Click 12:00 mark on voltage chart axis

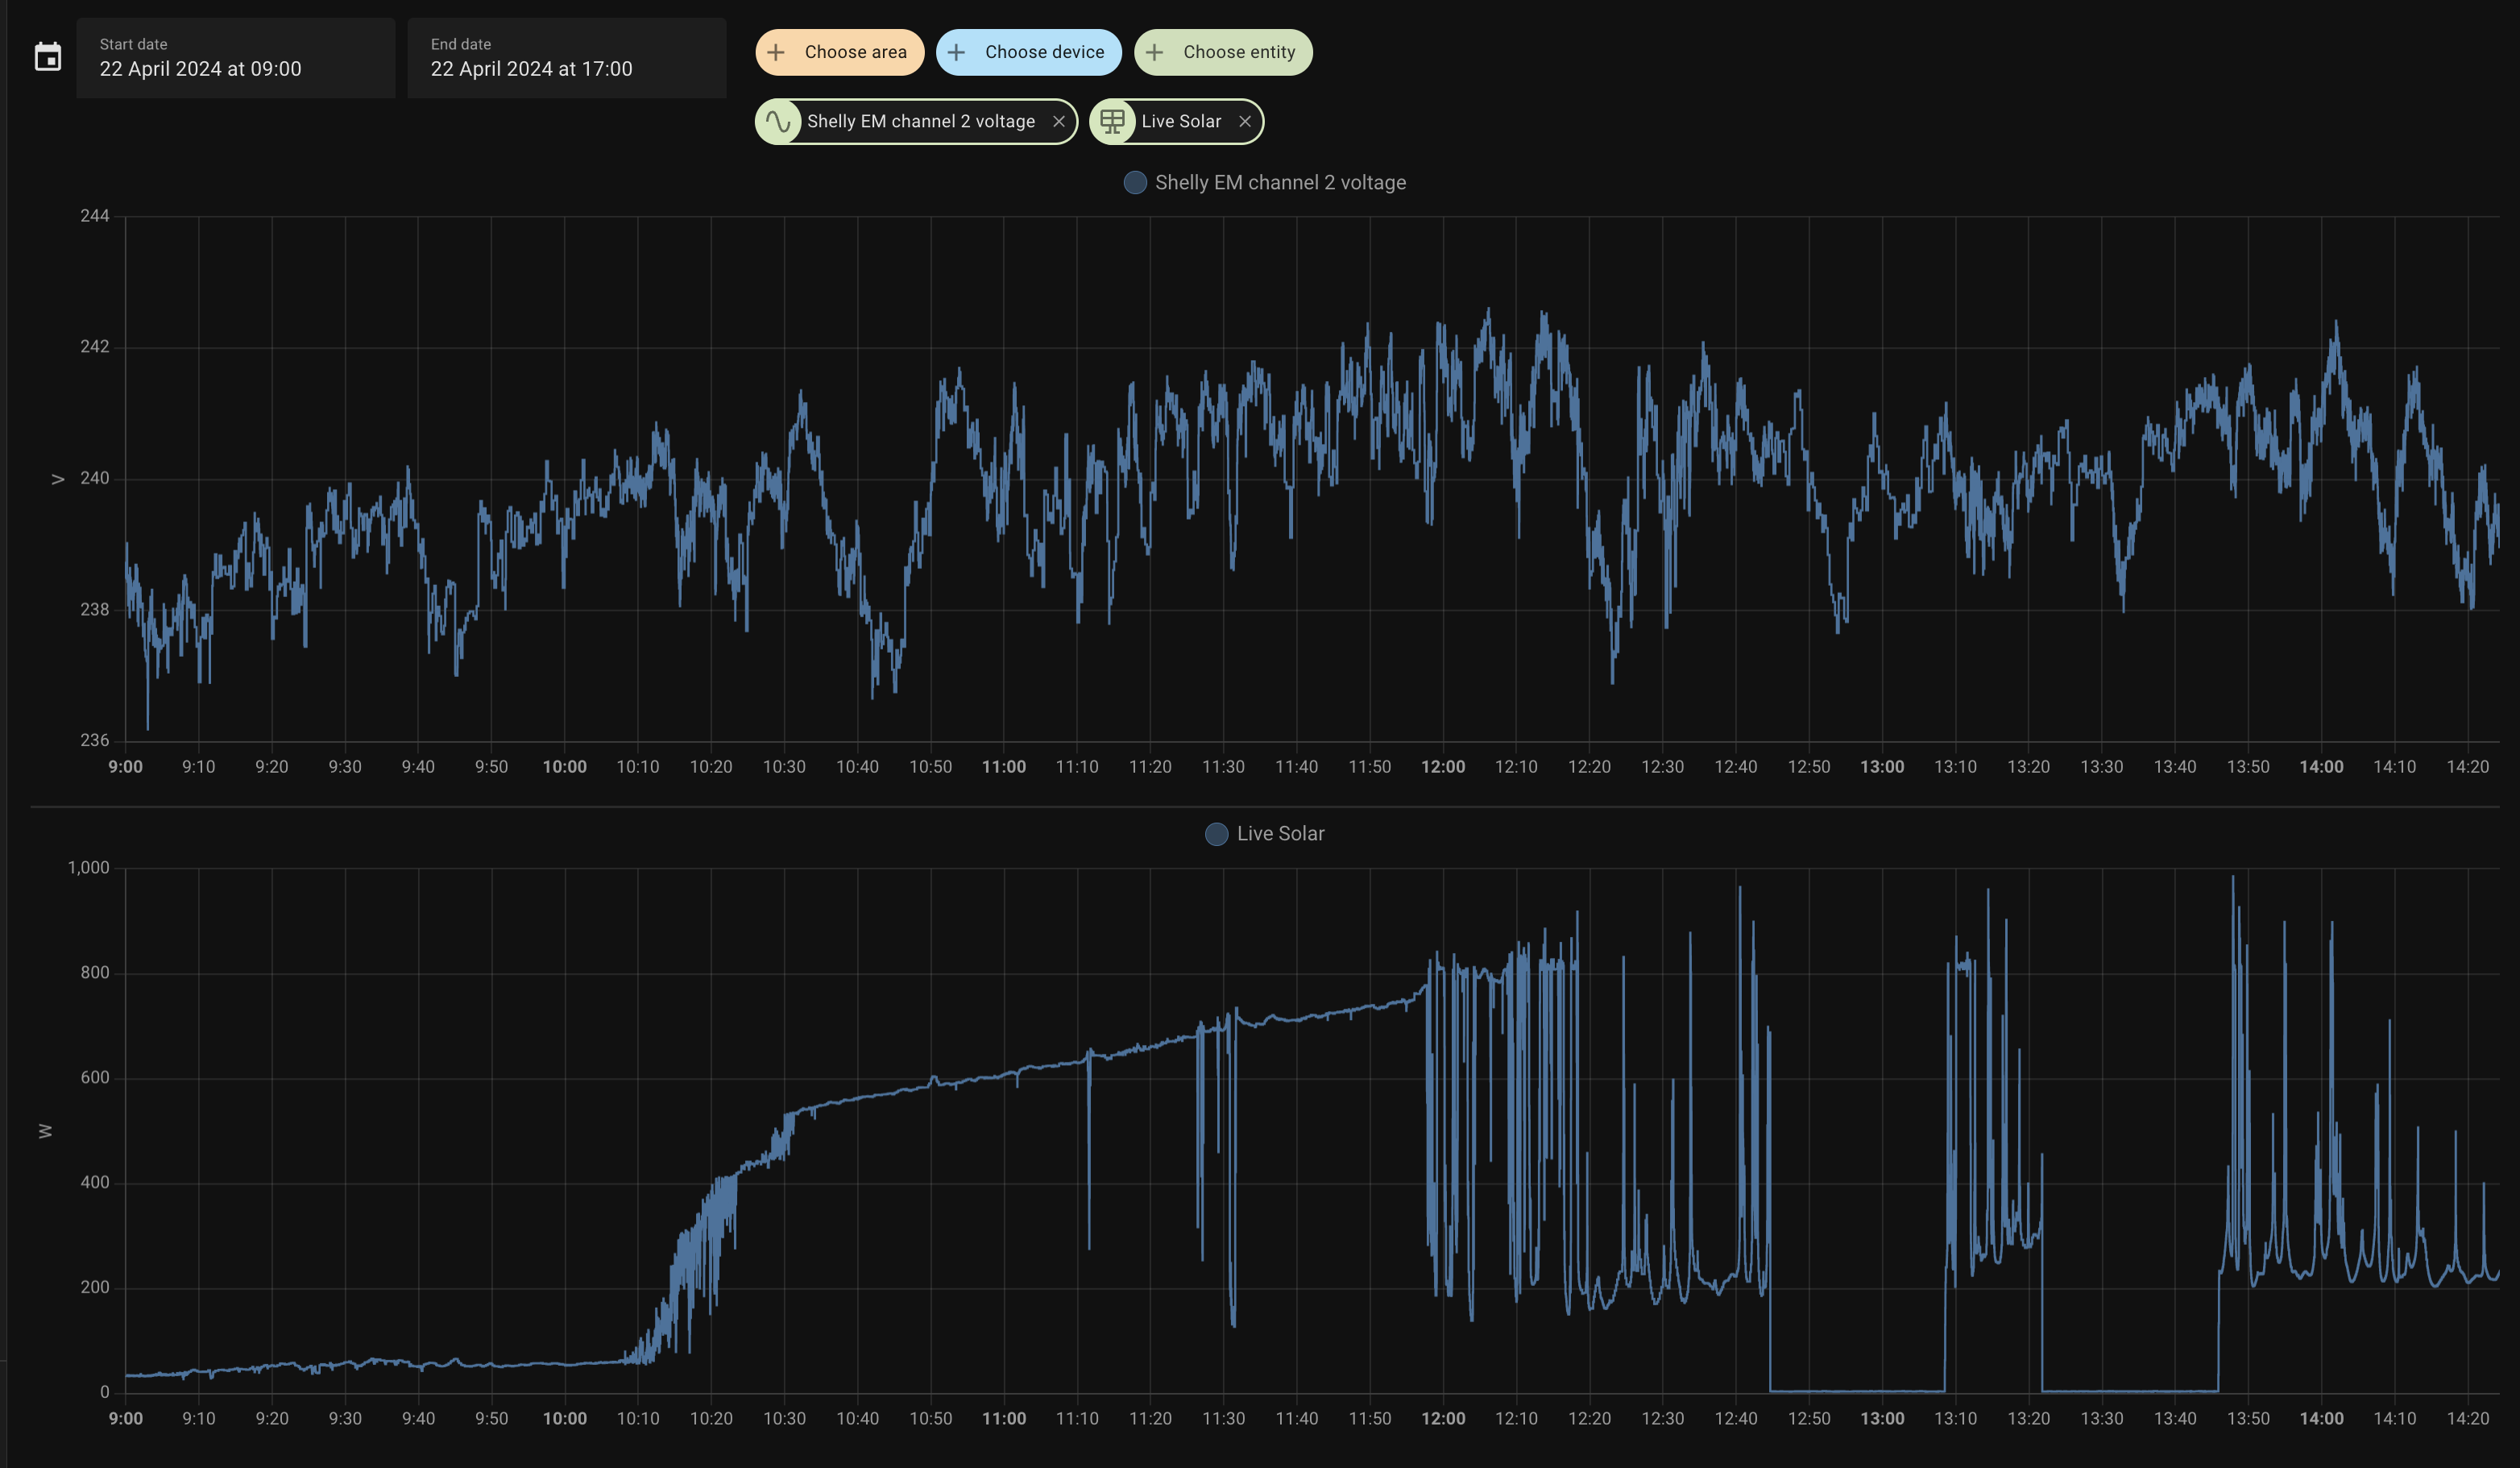(x=1443, y=767)
